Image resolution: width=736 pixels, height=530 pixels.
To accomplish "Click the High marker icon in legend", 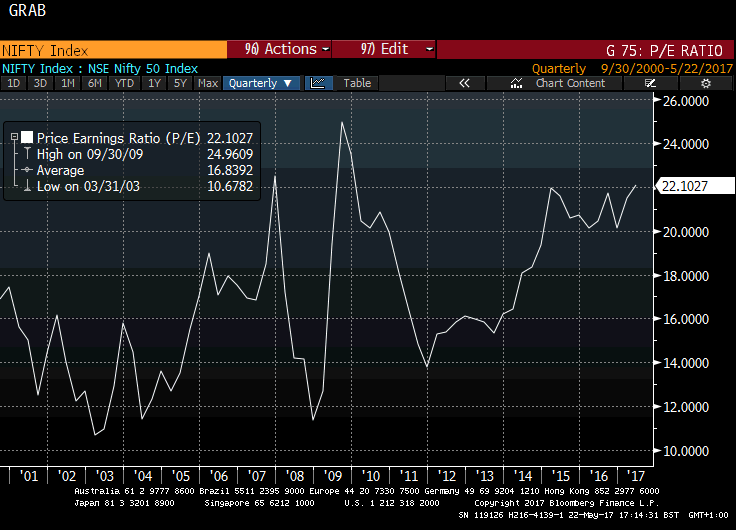I will click(x=26, y=154).
